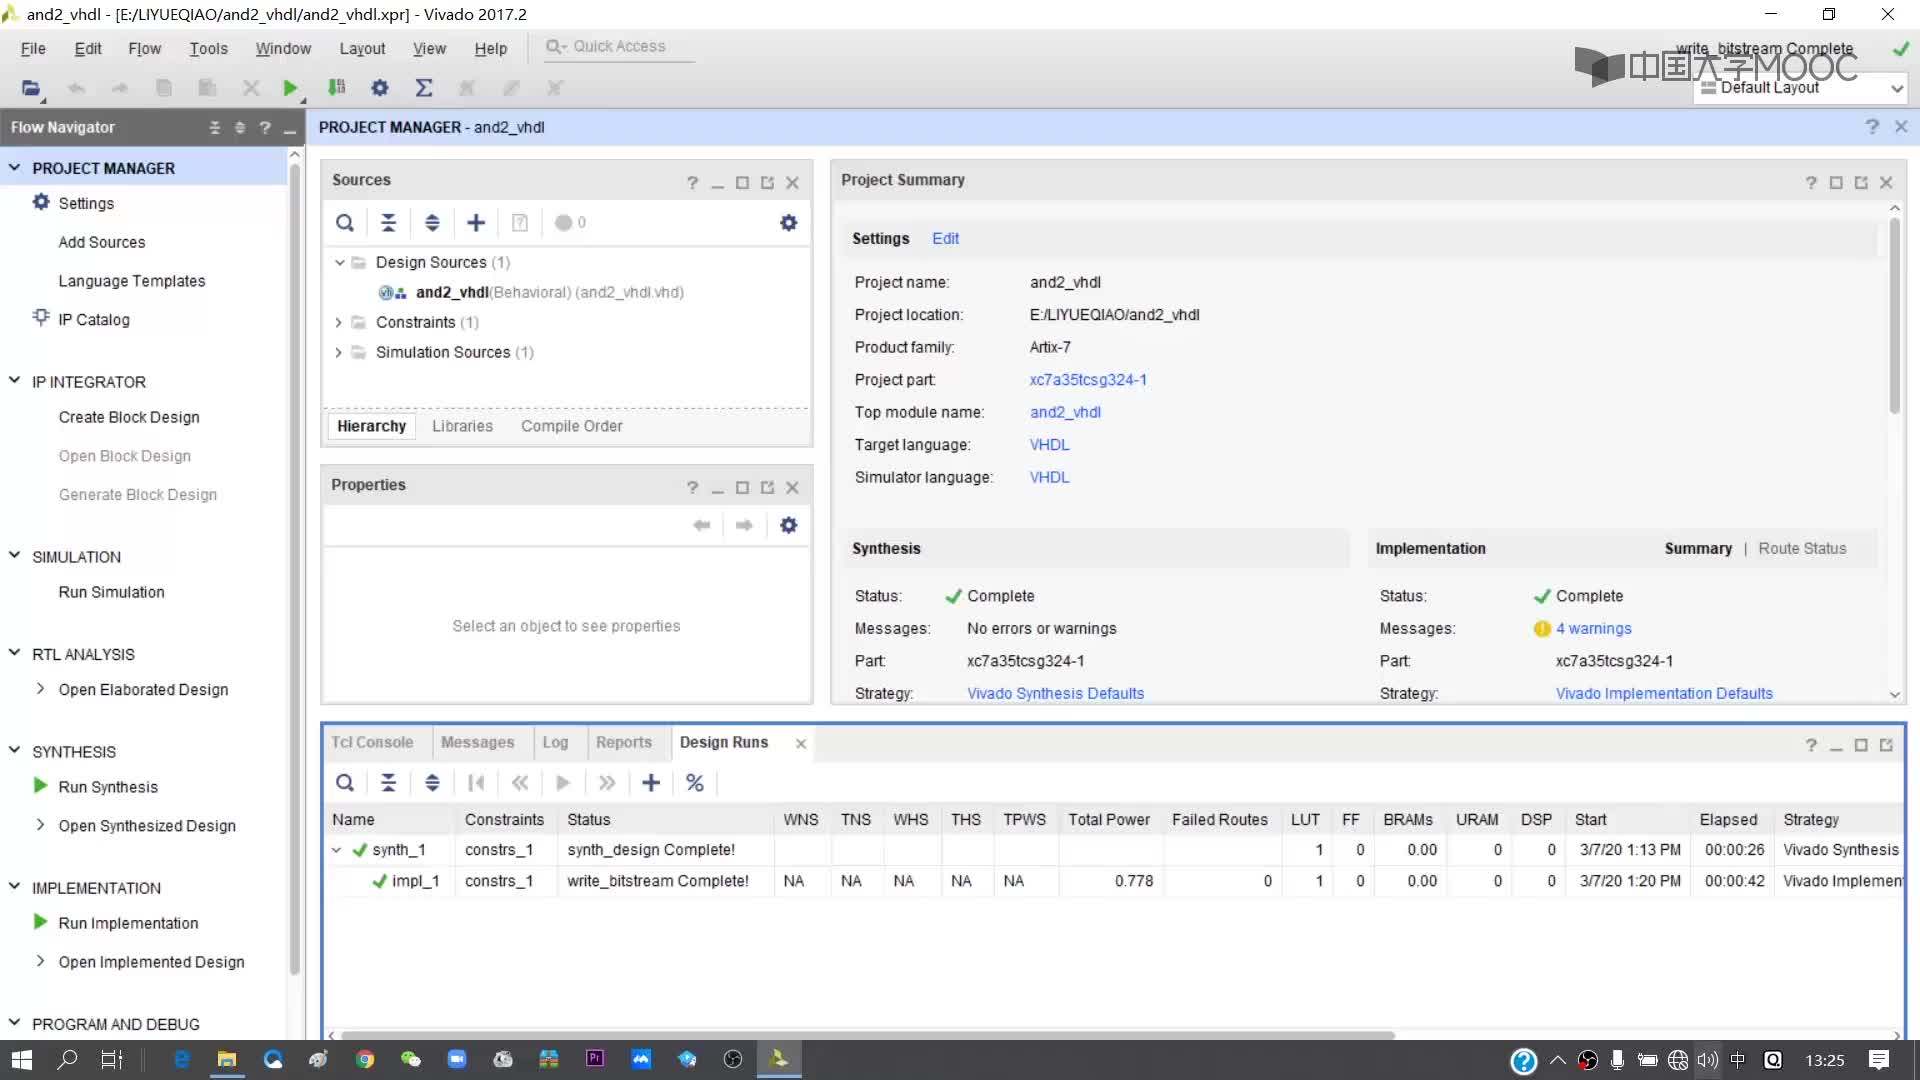Click the Program and Debug section icon
This screenshot has width=1920, height=1080.
[13, 1023]
